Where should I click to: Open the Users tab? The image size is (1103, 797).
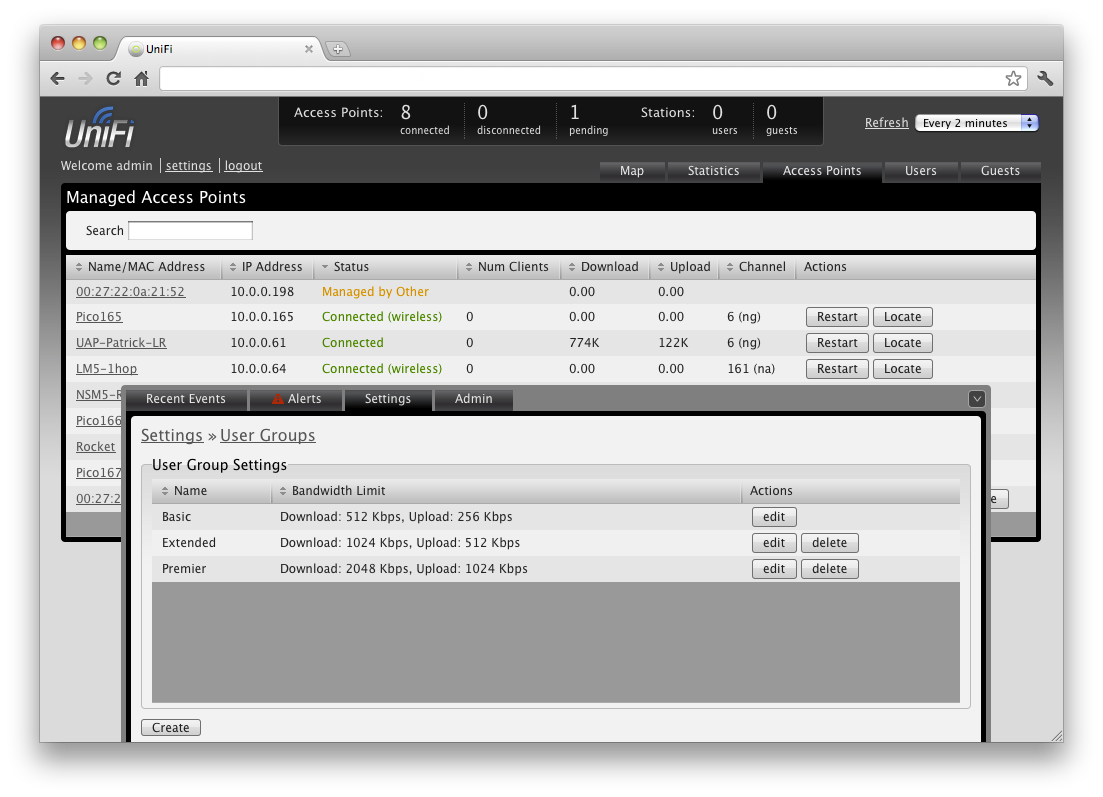(x=920, y=171)
